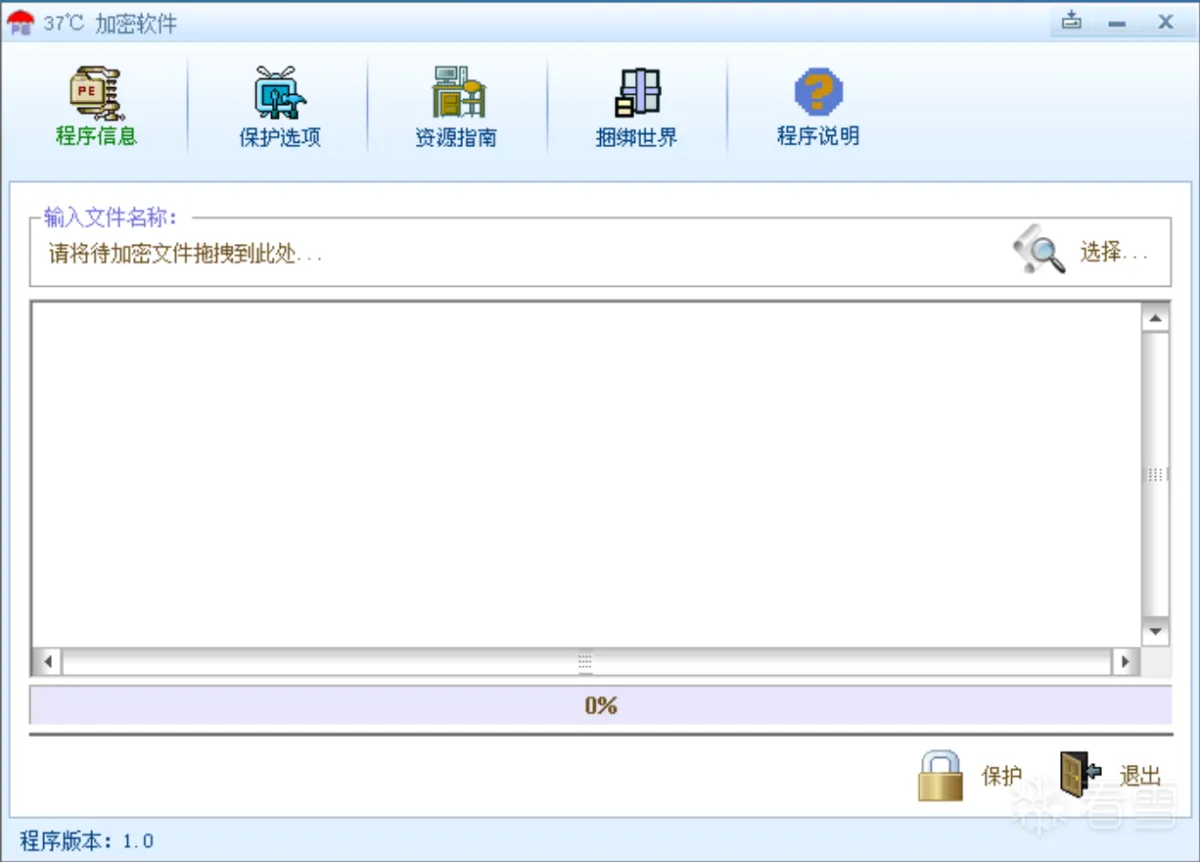Click the magnifying glass file-browse icon
This screenshot has height=862, width=1200.
click(1038, 250)
